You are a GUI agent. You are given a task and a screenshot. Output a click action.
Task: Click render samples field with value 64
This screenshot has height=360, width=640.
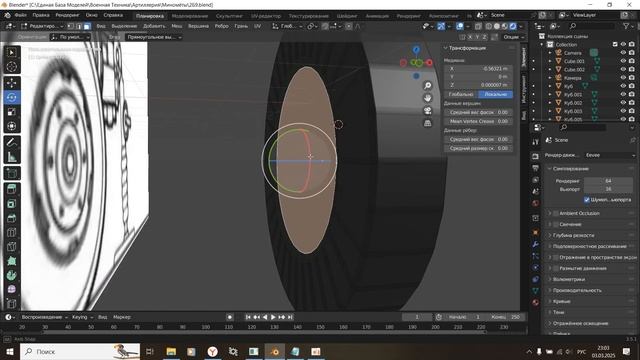(609, 180)
